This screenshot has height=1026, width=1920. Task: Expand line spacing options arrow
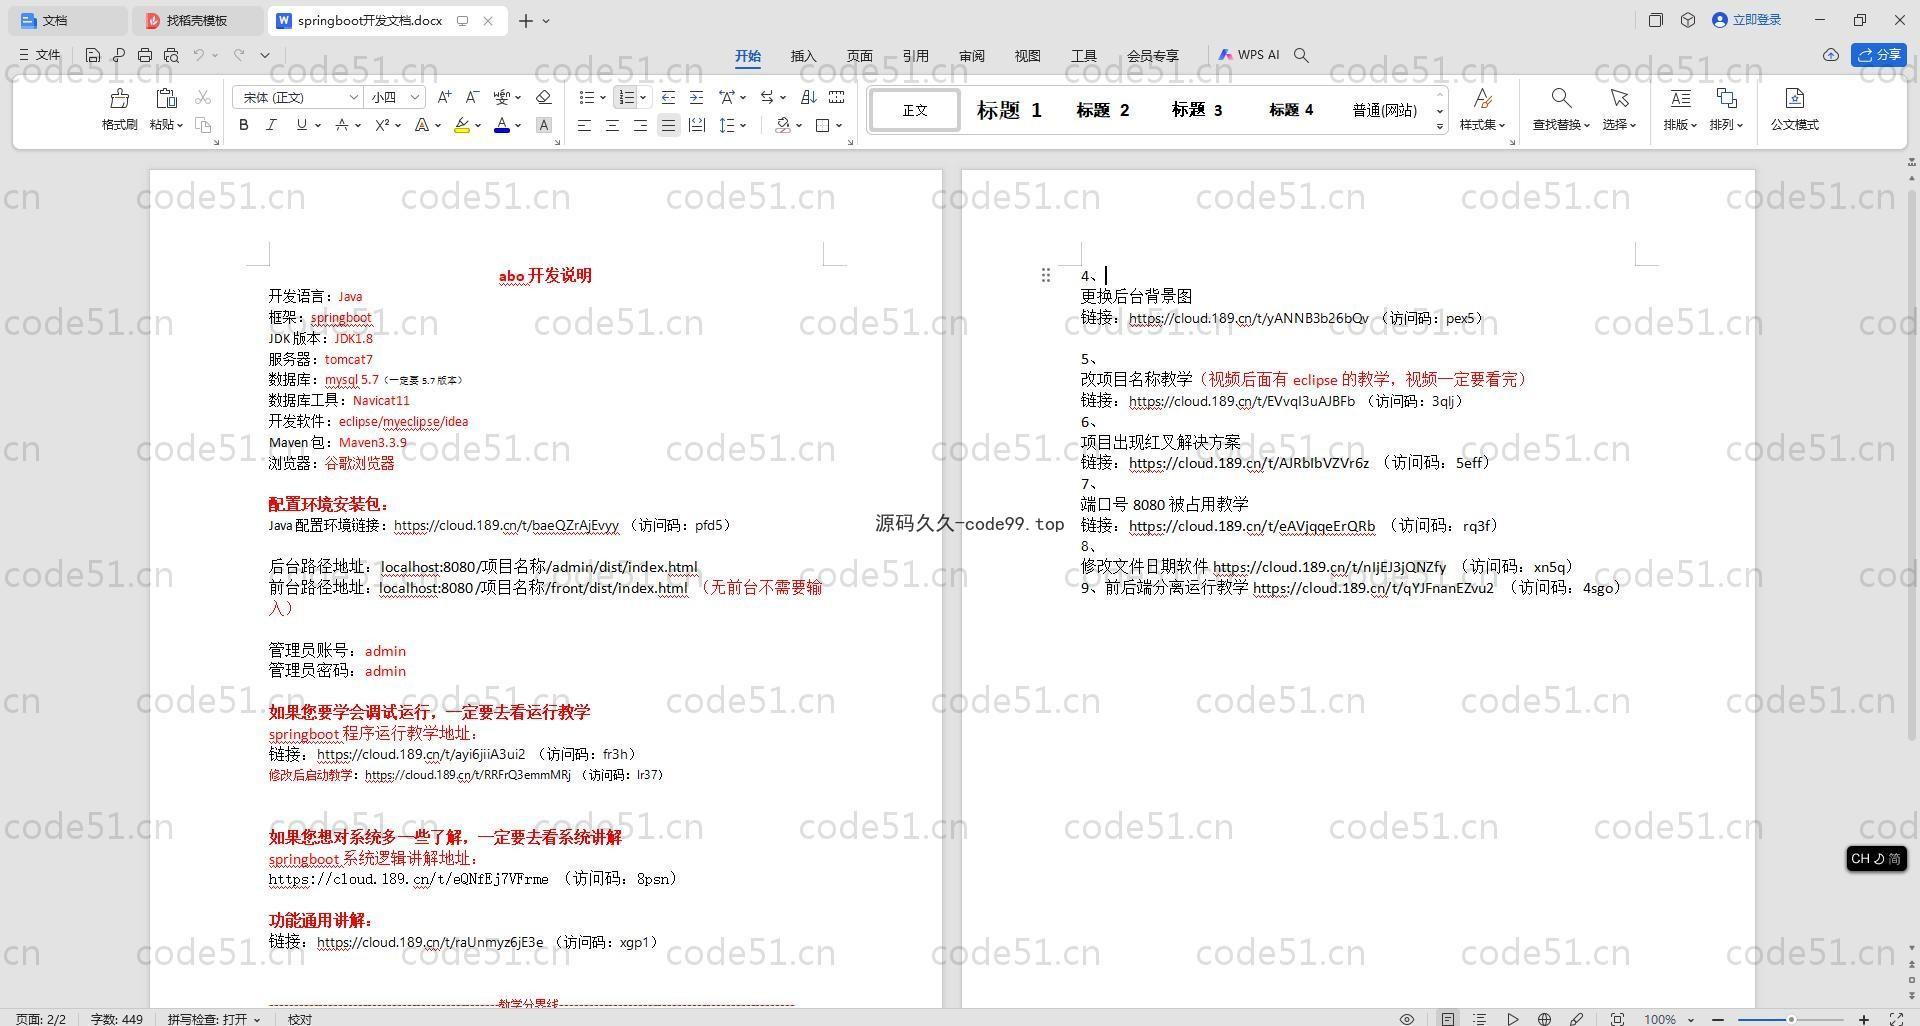coord(743,125)
